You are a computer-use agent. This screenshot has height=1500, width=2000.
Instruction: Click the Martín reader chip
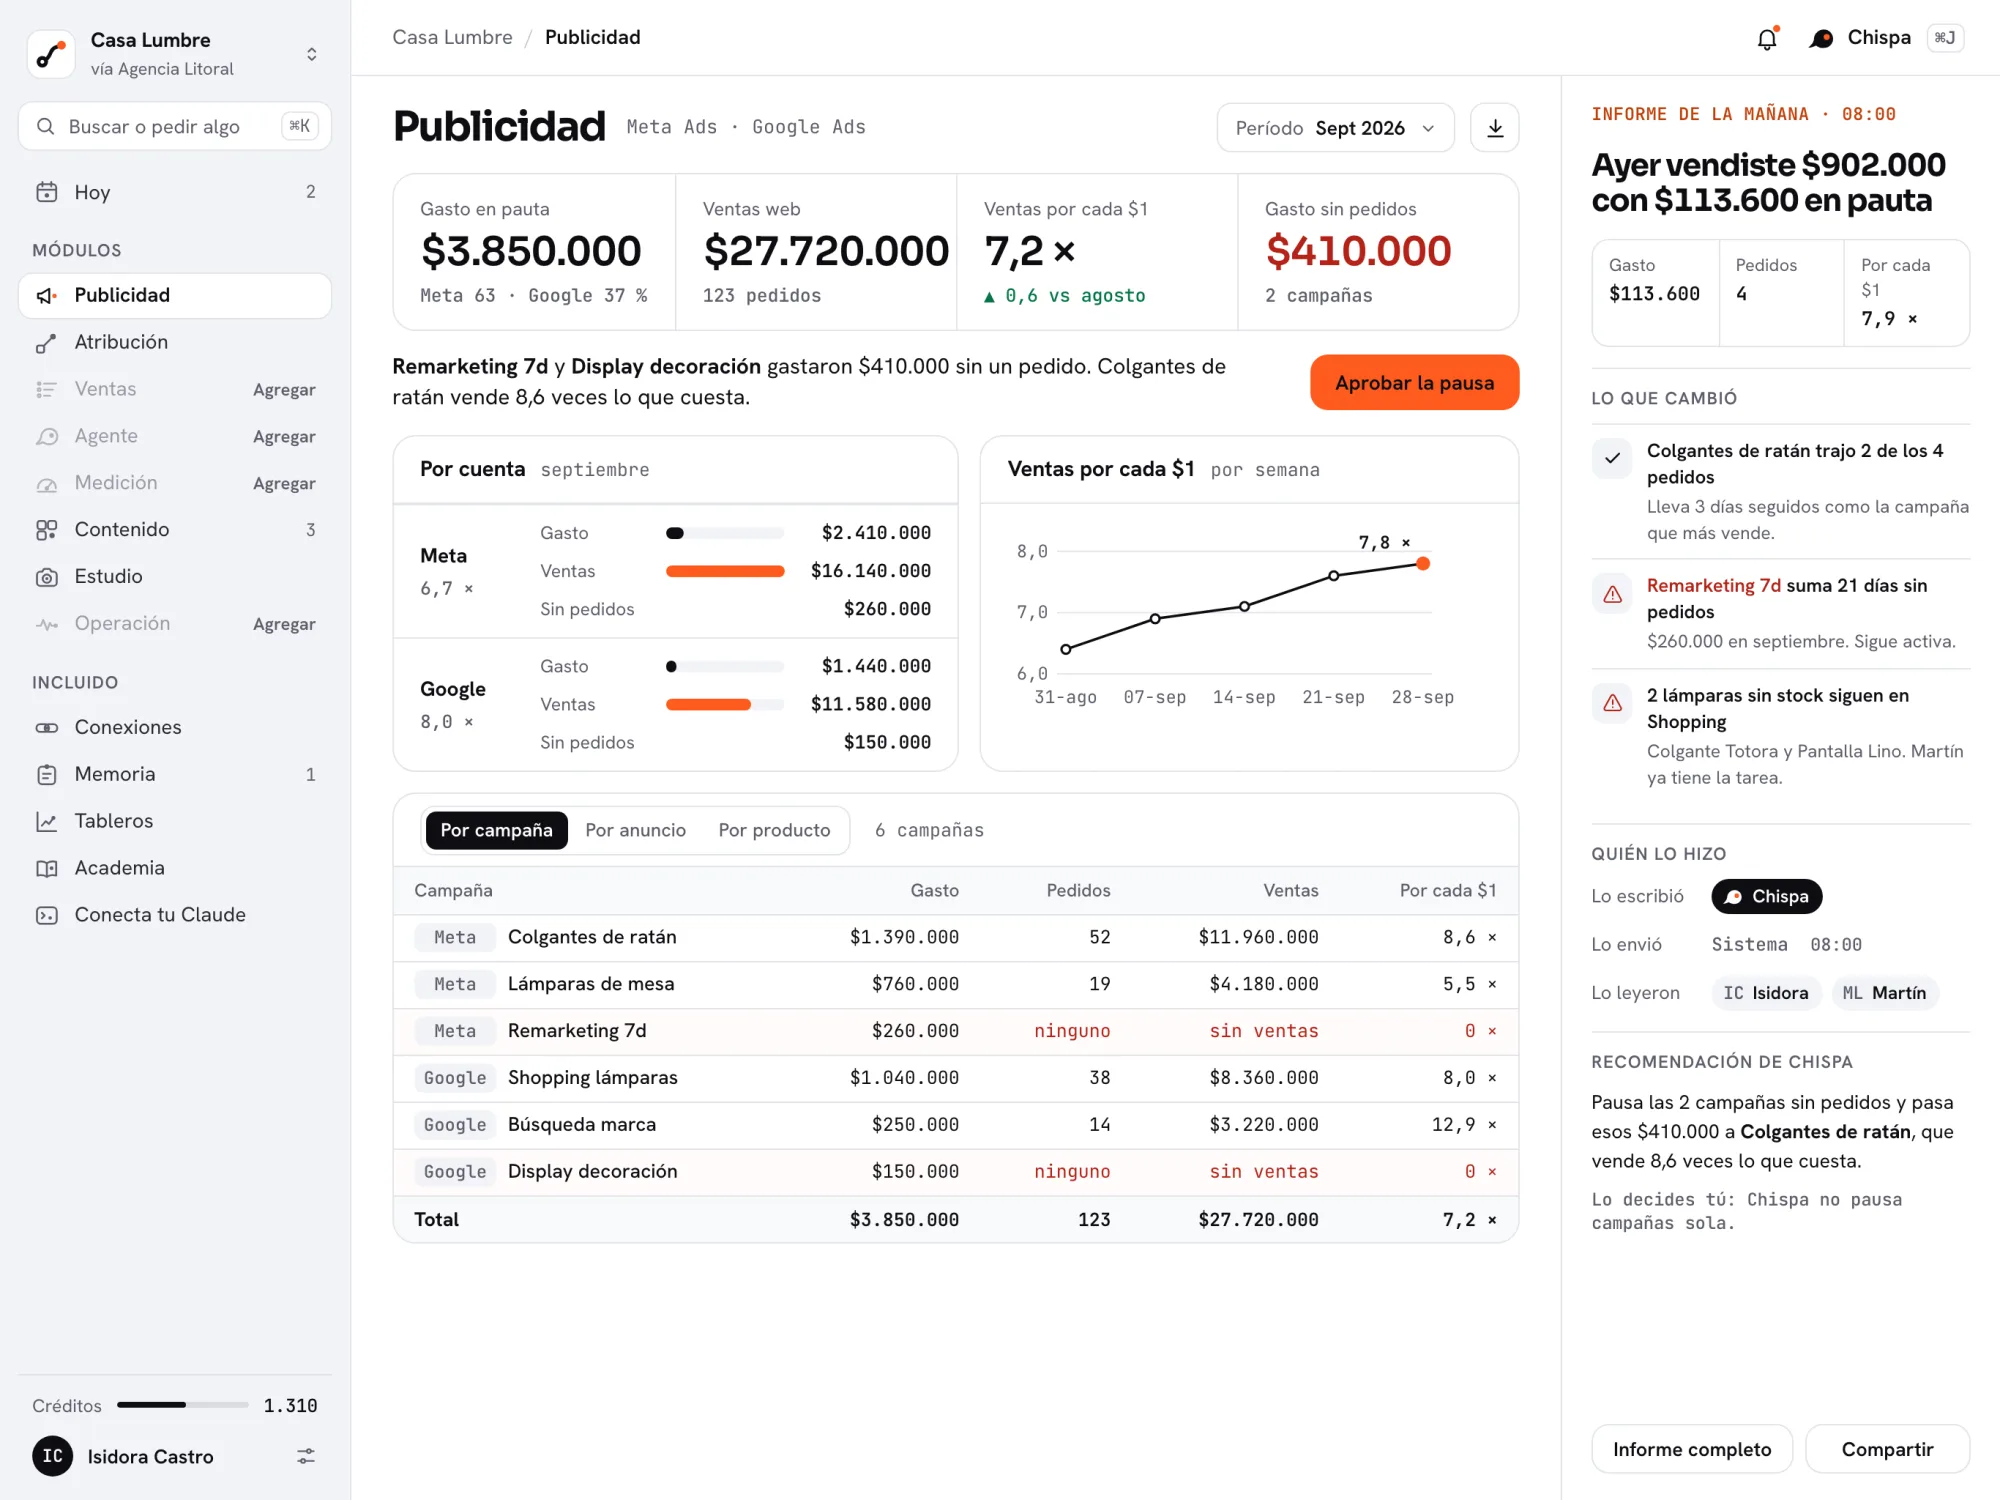click(x=1884, y=993)
